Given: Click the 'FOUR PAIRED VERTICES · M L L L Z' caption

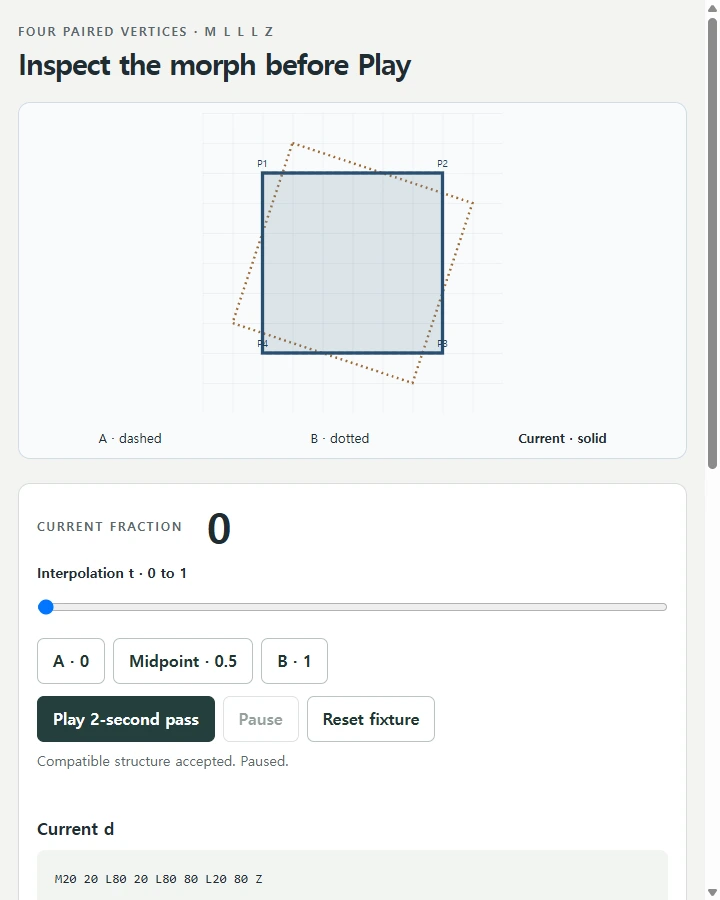Looking at the screenshot, I should click(x=145, y=32).
